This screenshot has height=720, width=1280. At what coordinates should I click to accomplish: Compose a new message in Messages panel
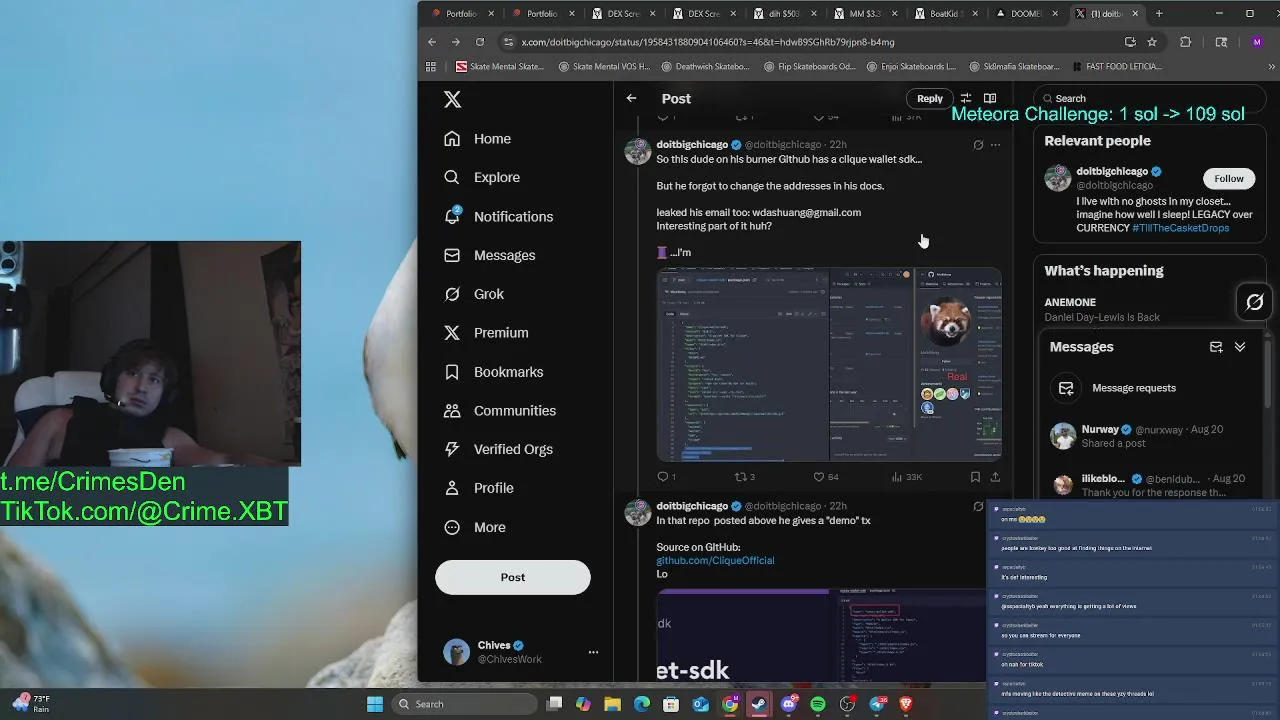click(x=1216, y=347)
